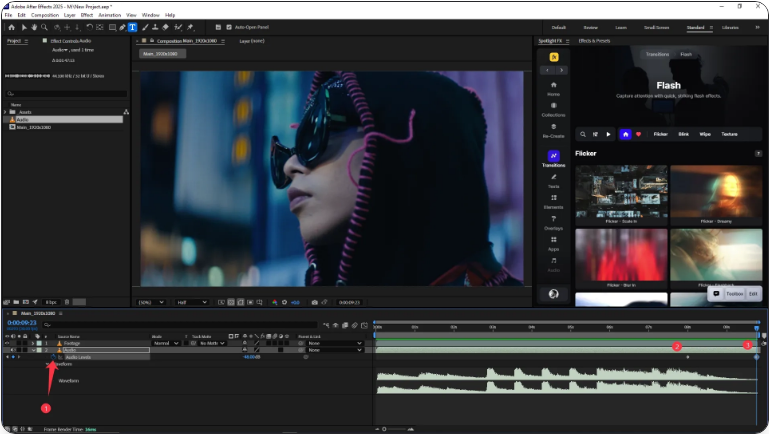Select the Type tool in toolbar
This screenshot has width=769, height=434.
click(132, 27)
